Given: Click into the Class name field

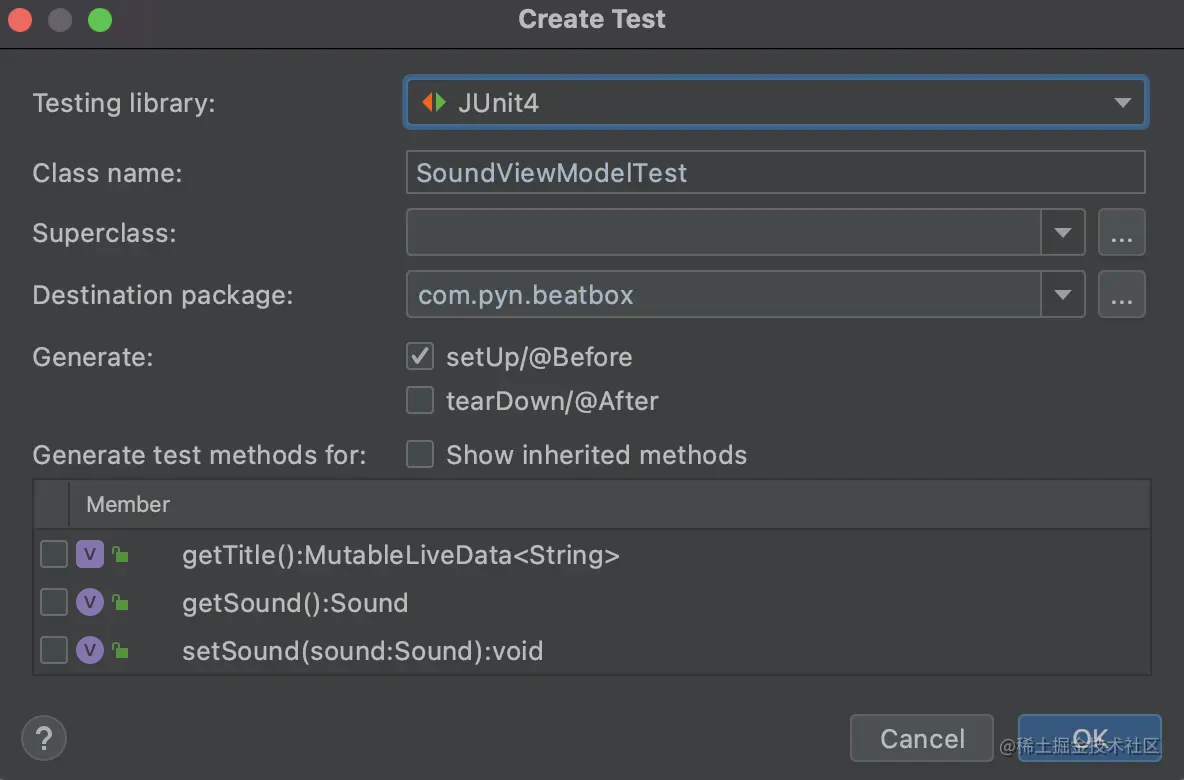Looking at the screenshot, I should point(774,172).
